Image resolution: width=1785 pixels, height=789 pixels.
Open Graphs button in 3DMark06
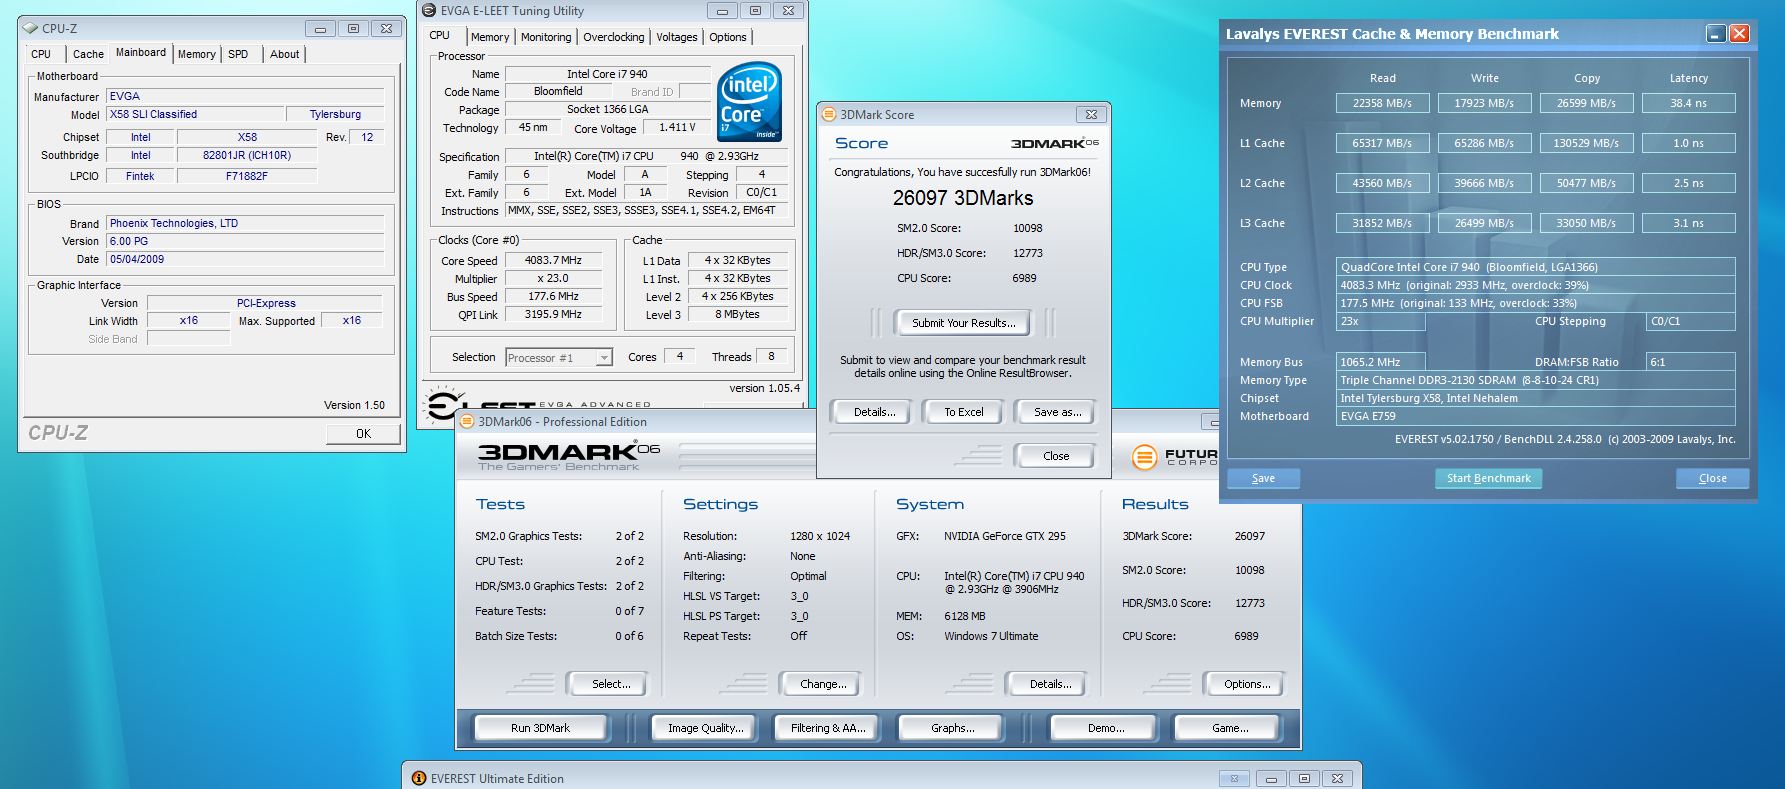(952, 728)
